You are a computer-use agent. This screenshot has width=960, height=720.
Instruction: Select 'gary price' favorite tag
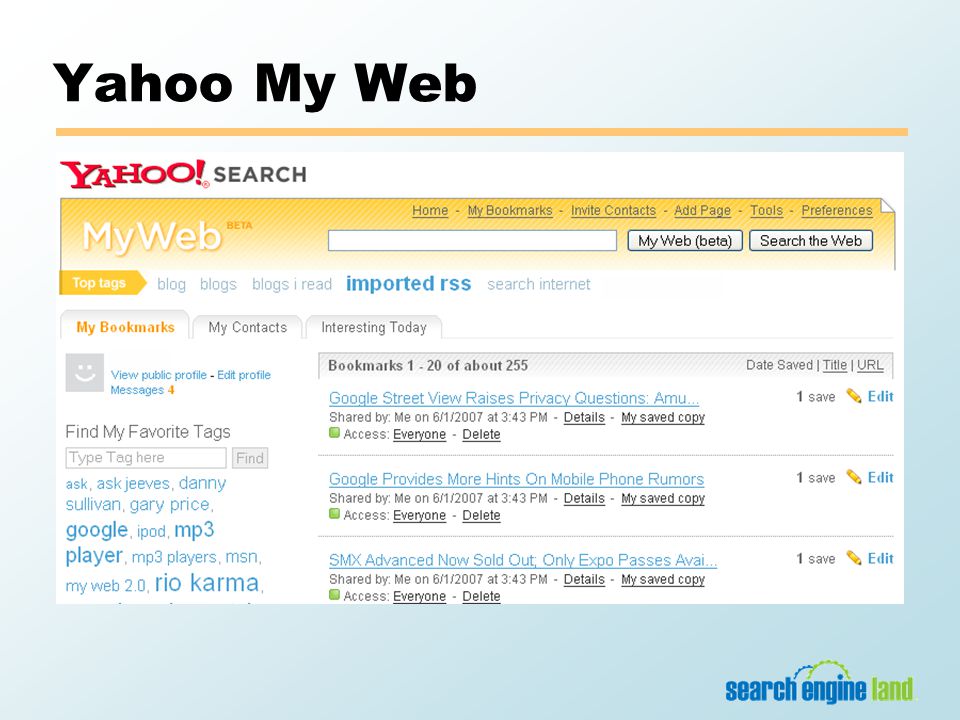(x=169, y=504)
